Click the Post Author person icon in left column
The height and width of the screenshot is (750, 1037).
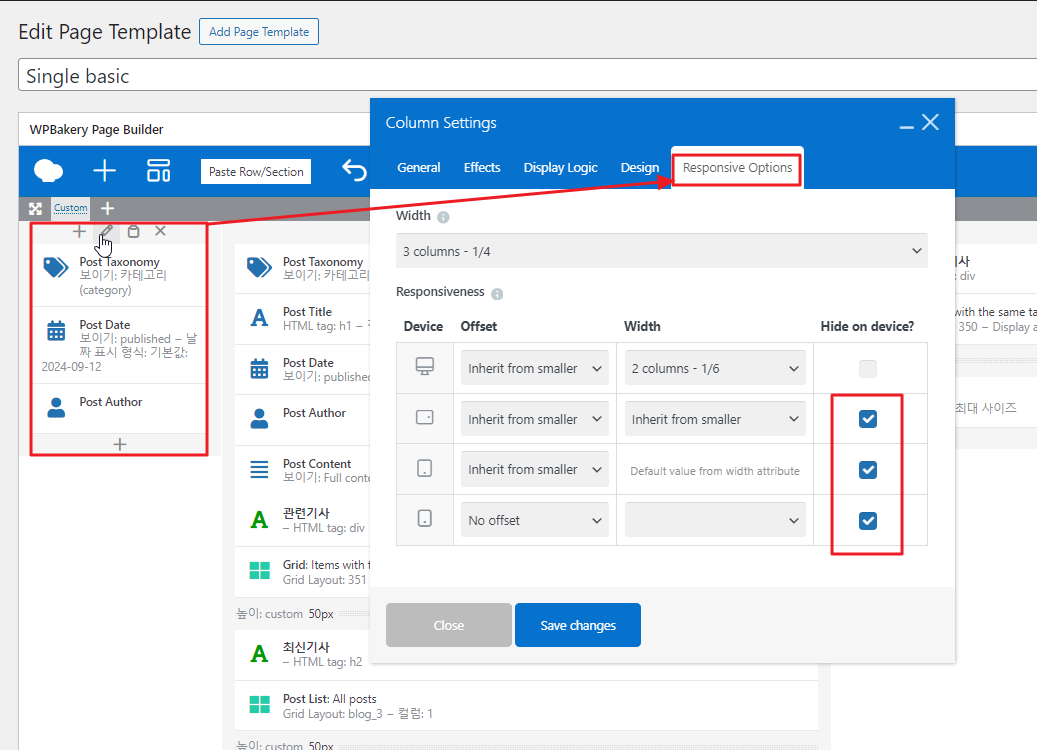tap(56, 407)
